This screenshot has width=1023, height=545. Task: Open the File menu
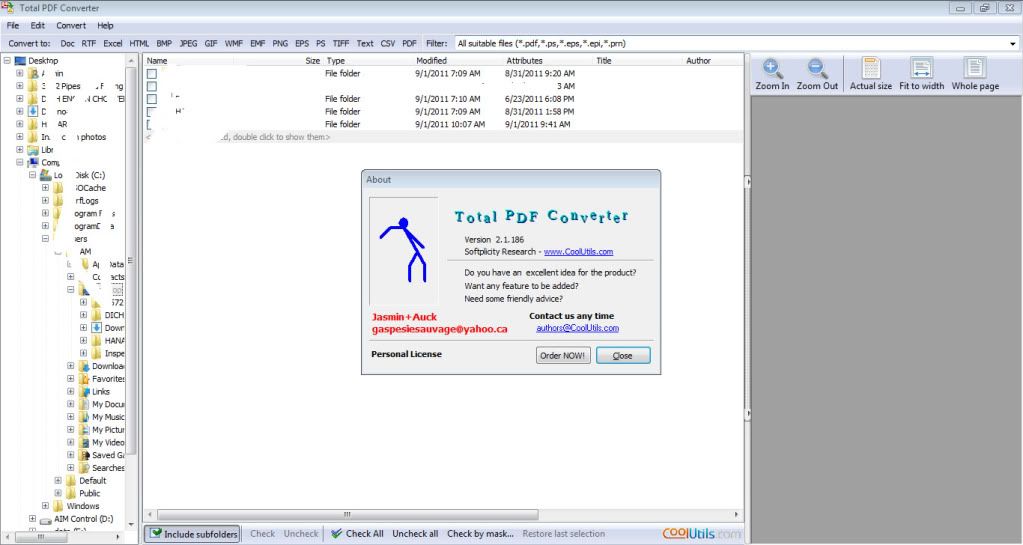point(12,25)
